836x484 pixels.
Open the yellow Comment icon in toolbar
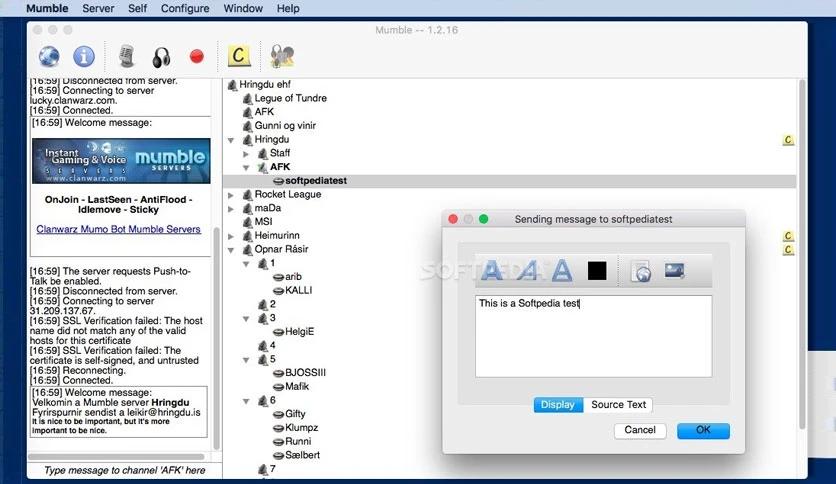pyautogui.click(x=239, y=55)
